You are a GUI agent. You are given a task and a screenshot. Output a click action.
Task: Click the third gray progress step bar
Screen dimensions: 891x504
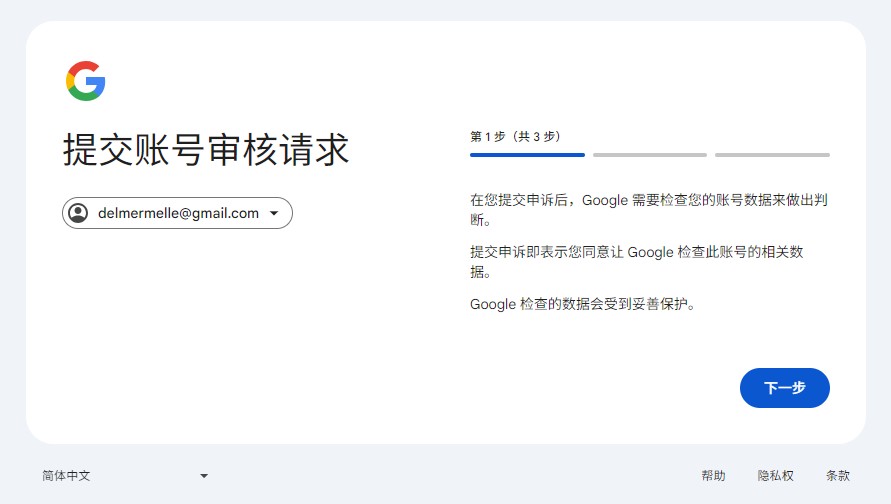coord(772,155)
